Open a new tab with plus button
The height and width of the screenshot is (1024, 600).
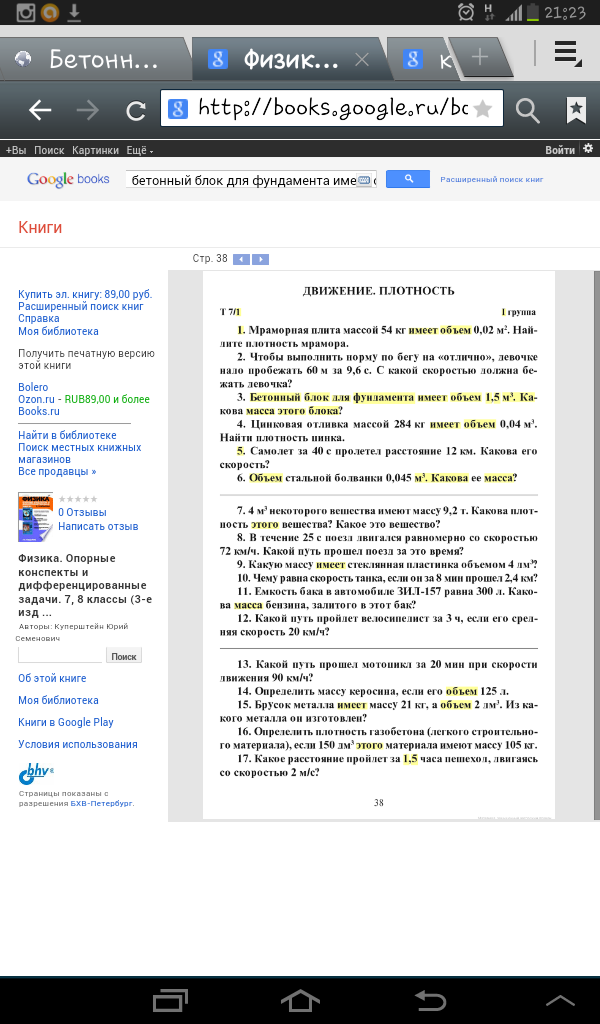(x=480, y=57)
